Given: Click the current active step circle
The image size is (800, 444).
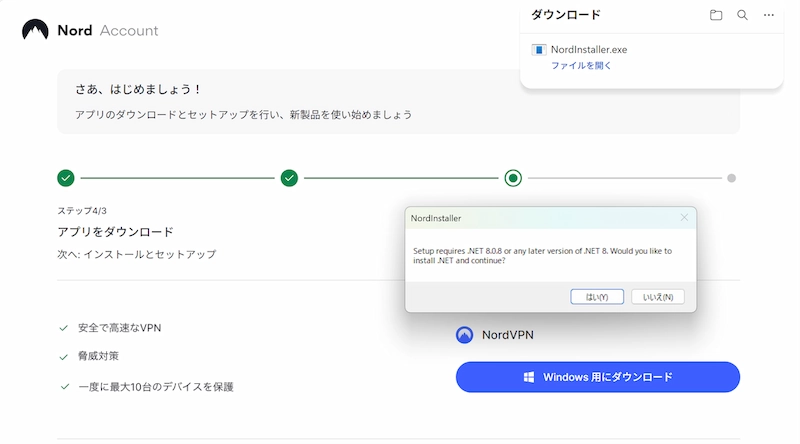Looking at the screenshot, I should pyautogui.click(x=513, y=178).
